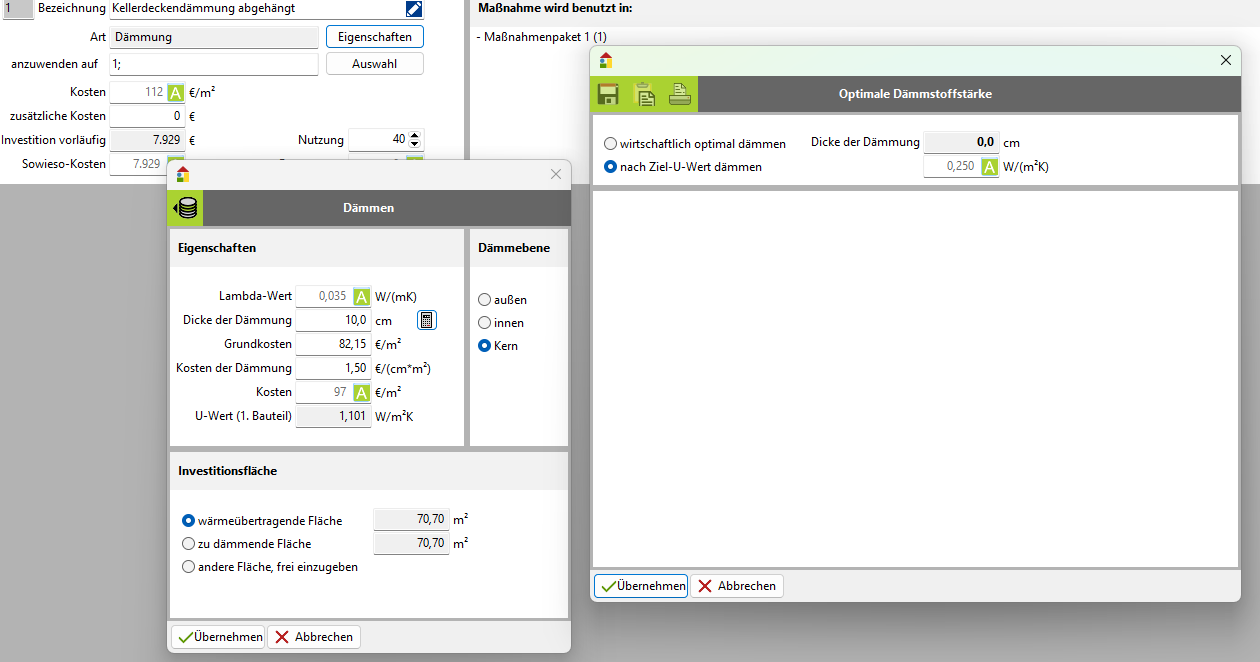Toggle the green A icon beside Lambda-Wert

click(x=362, y=296)
